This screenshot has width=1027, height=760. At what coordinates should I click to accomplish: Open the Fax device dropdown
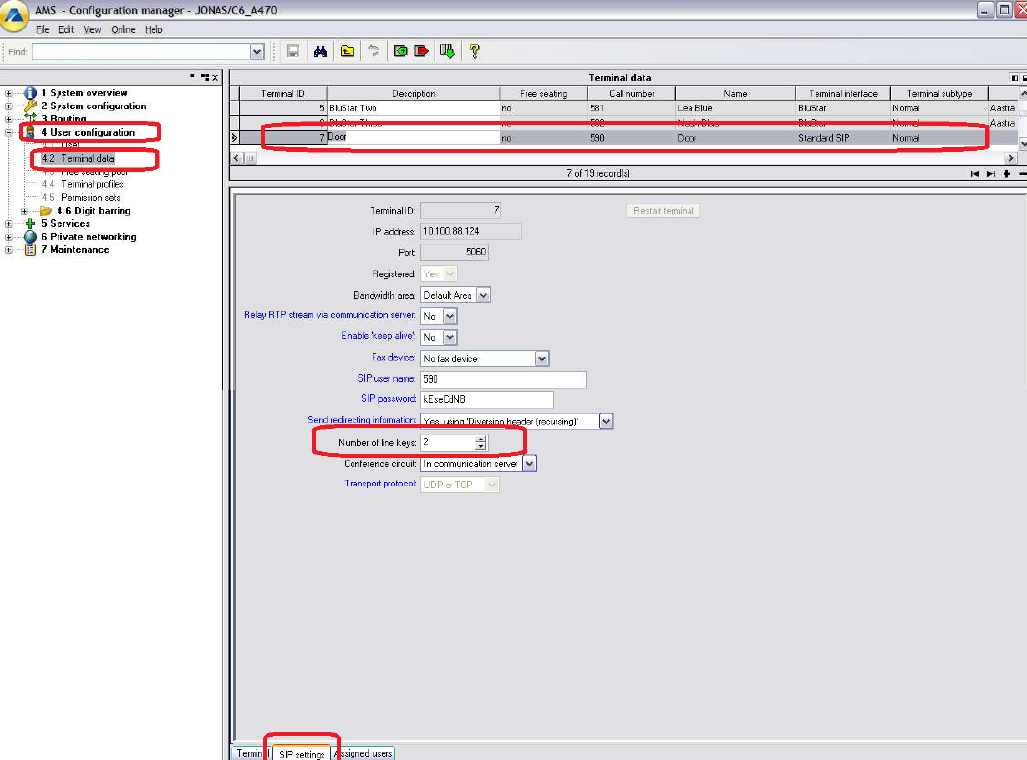coord(542,358)
